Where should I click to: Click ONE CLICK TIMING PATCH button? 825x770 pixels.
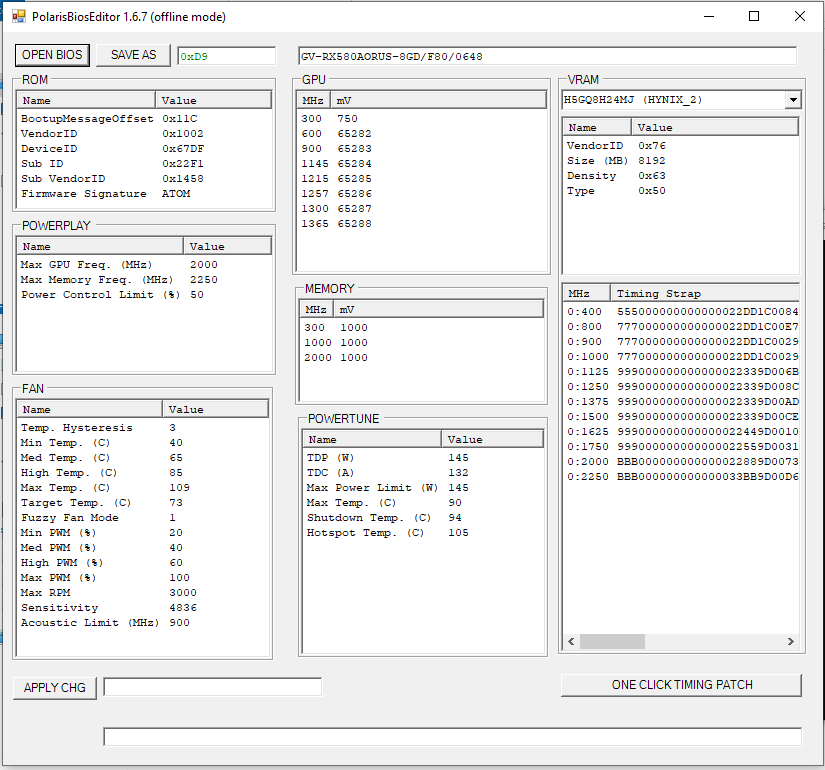point(681,685)
